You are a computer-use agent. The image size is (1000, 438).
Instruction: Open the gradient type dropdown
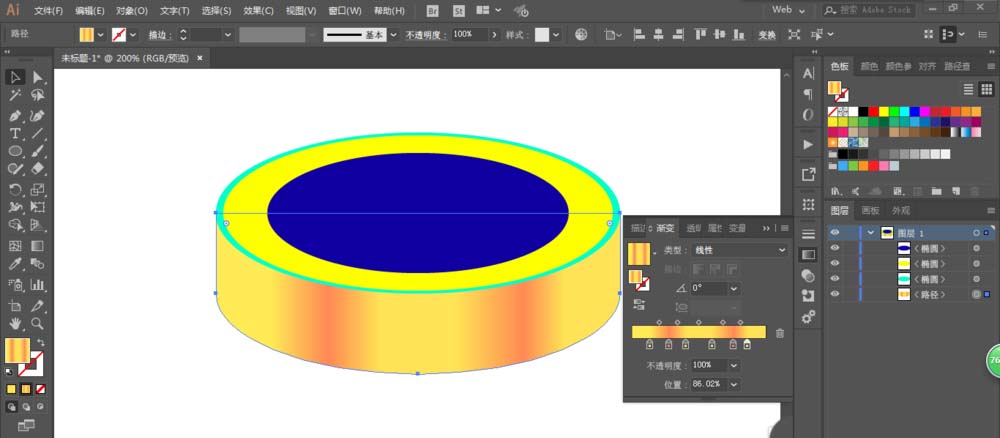click(738, 250)
